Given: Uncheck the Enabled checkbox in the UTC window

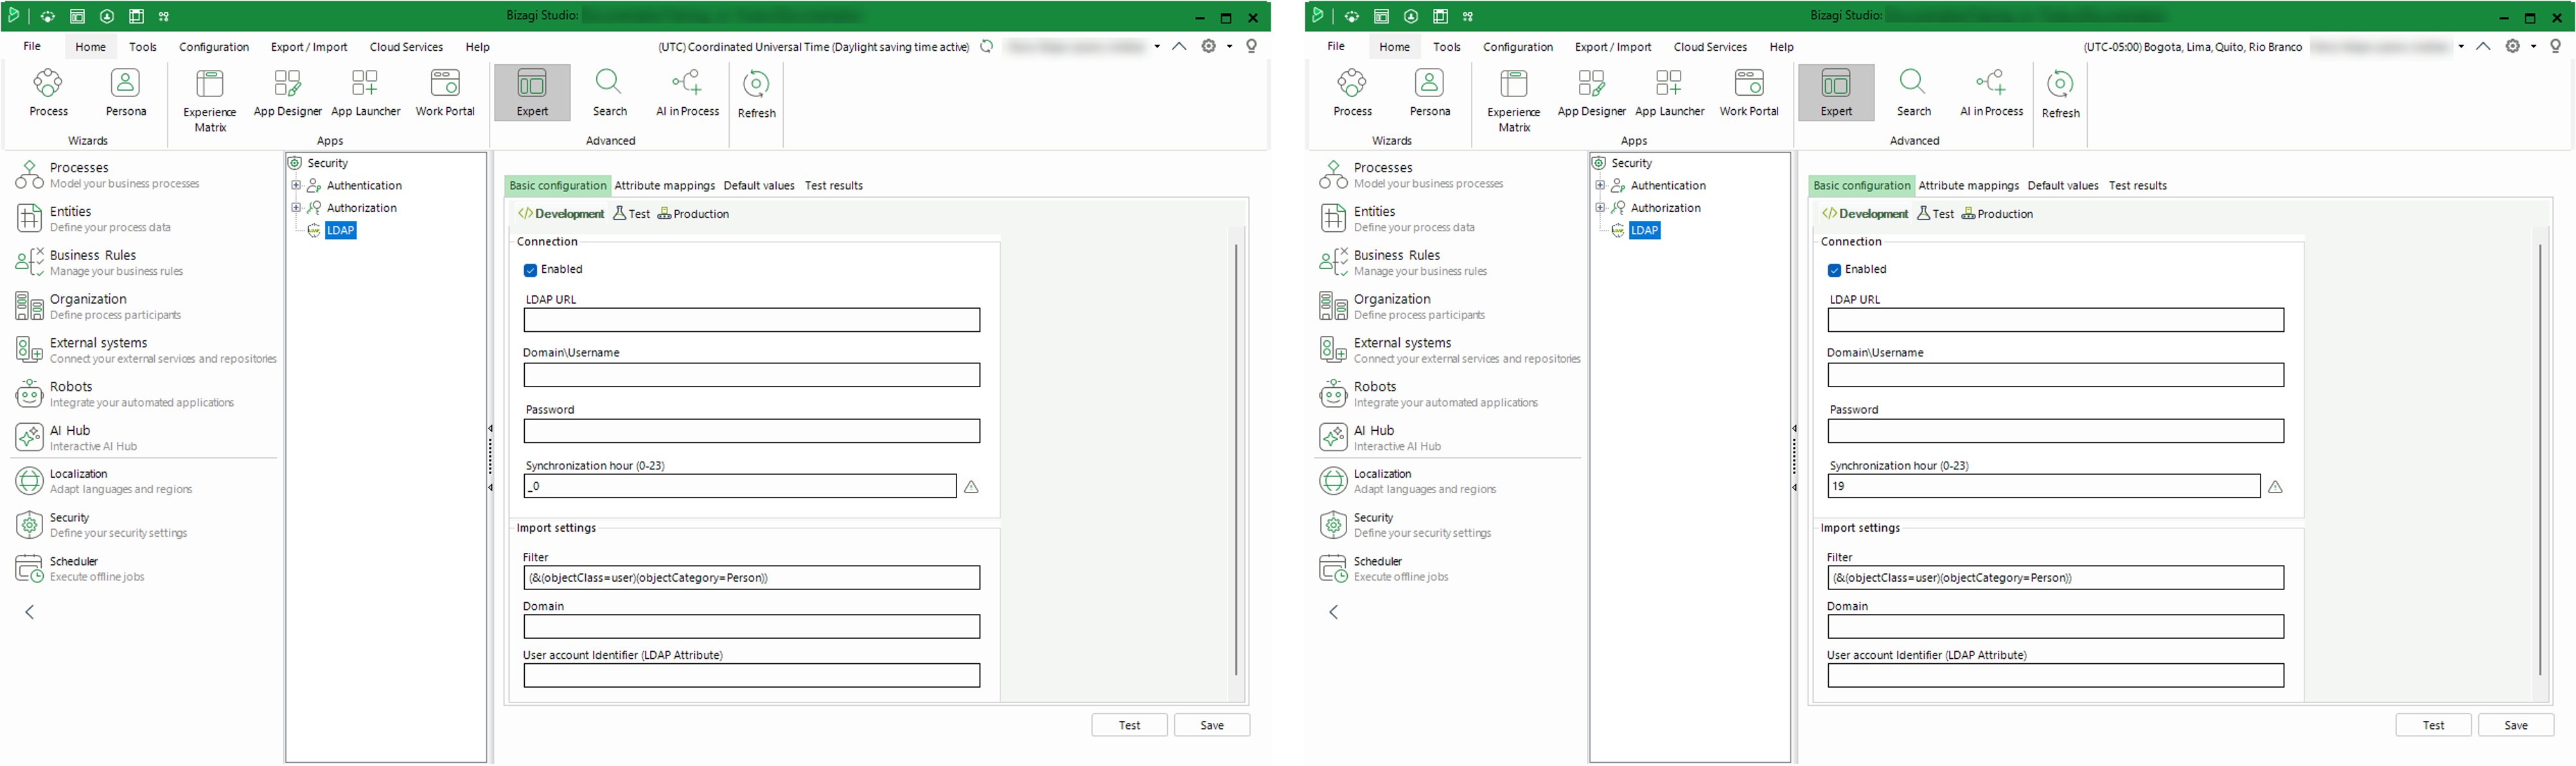Looking at the screenshot, I should coord(530,270).
